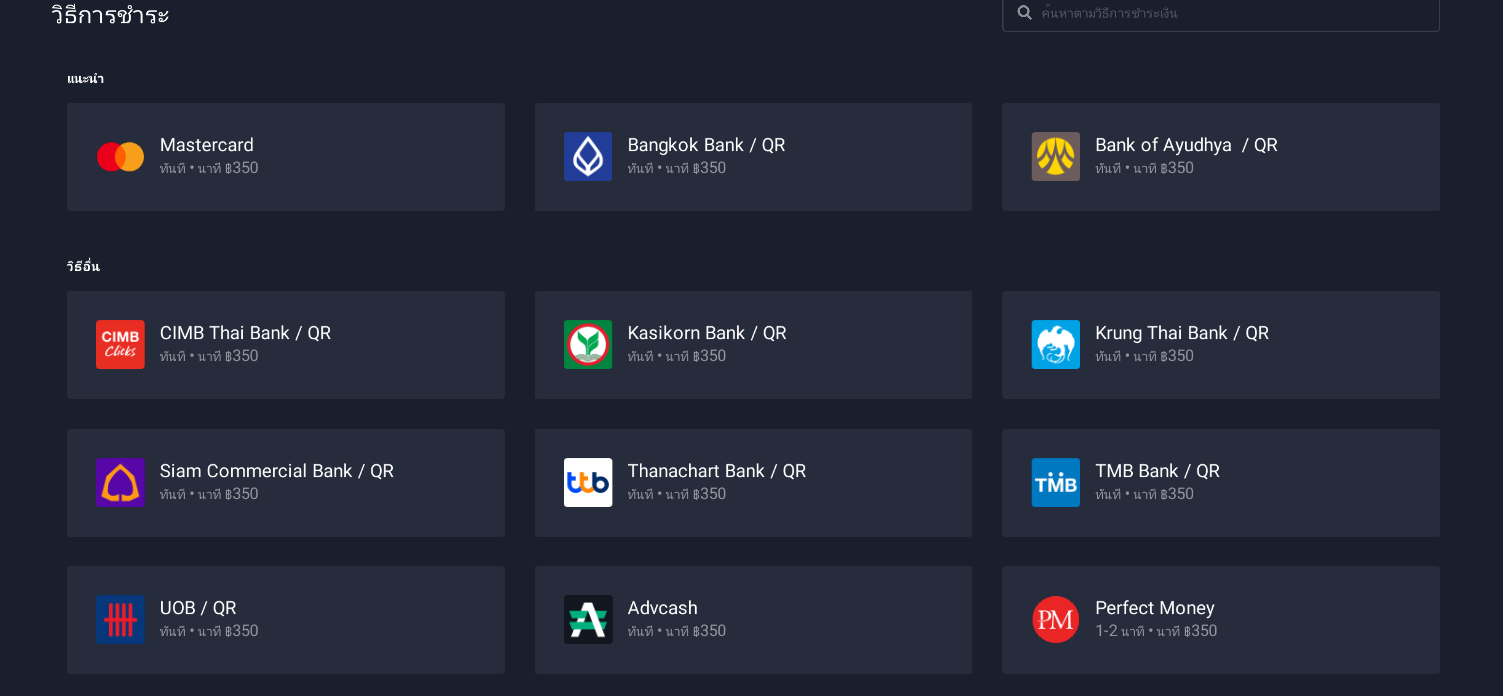
Task: Click the search magnifier icon
Action: (1025, 12)
